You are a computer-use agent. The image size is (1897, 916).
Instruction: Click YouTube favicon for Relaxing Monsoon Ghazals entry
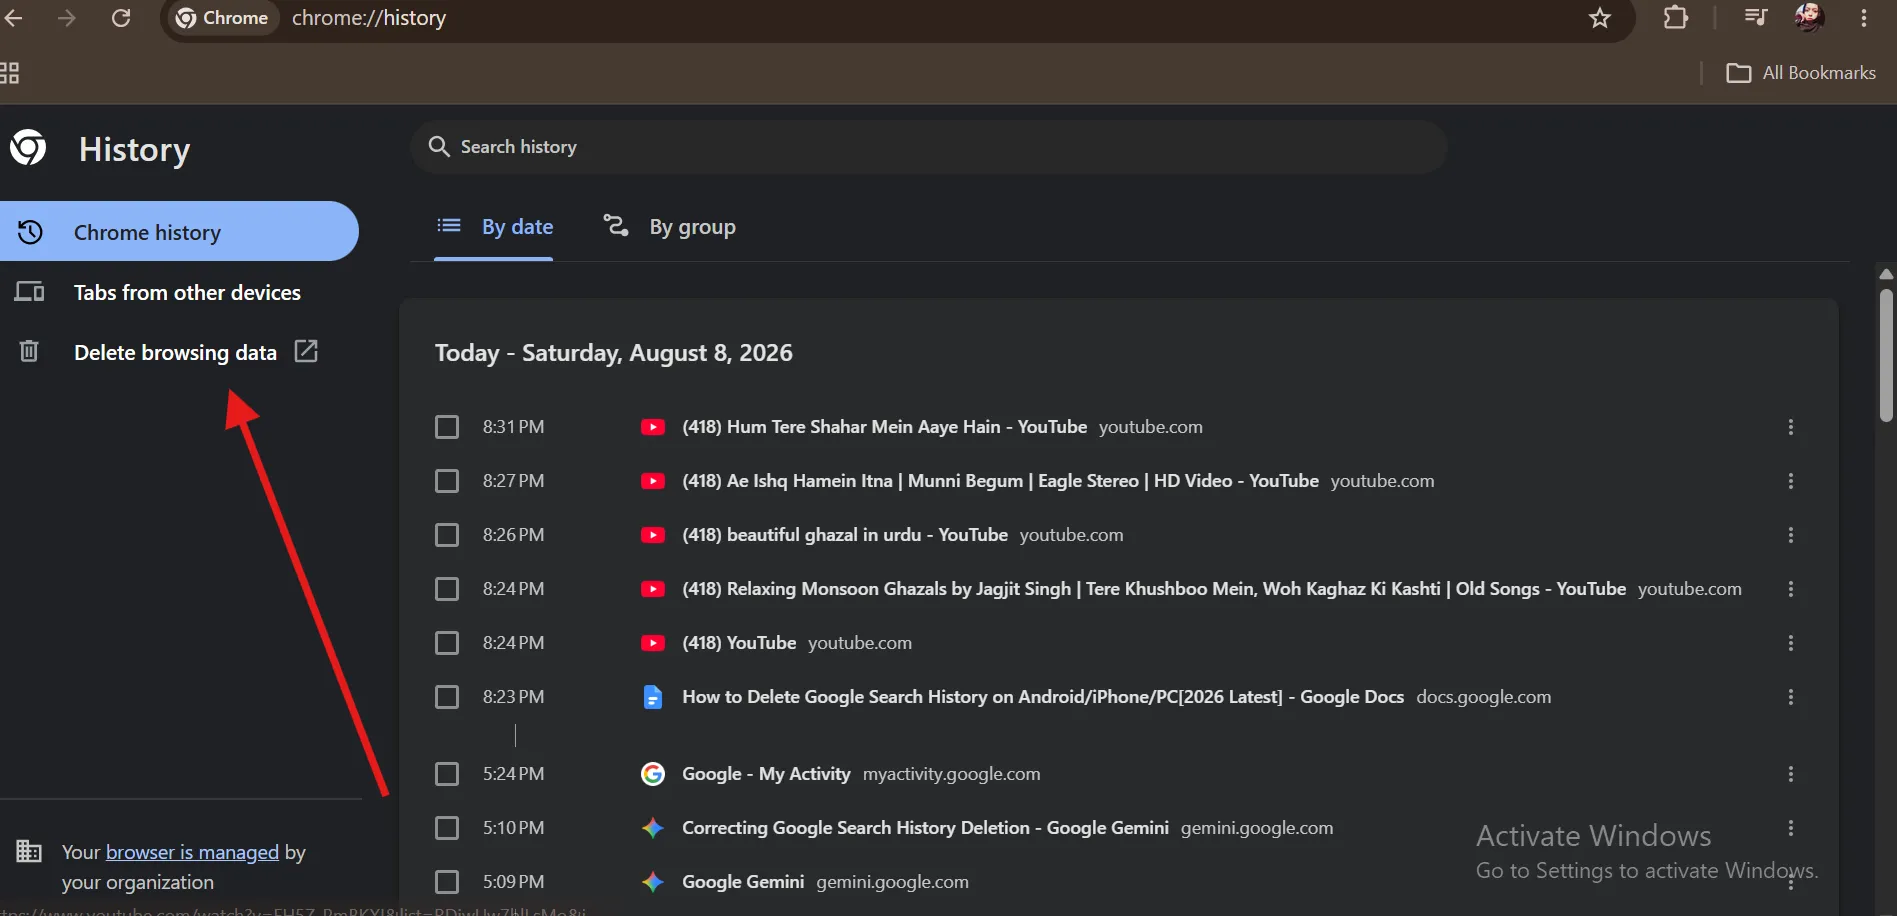tap(653, 589)
